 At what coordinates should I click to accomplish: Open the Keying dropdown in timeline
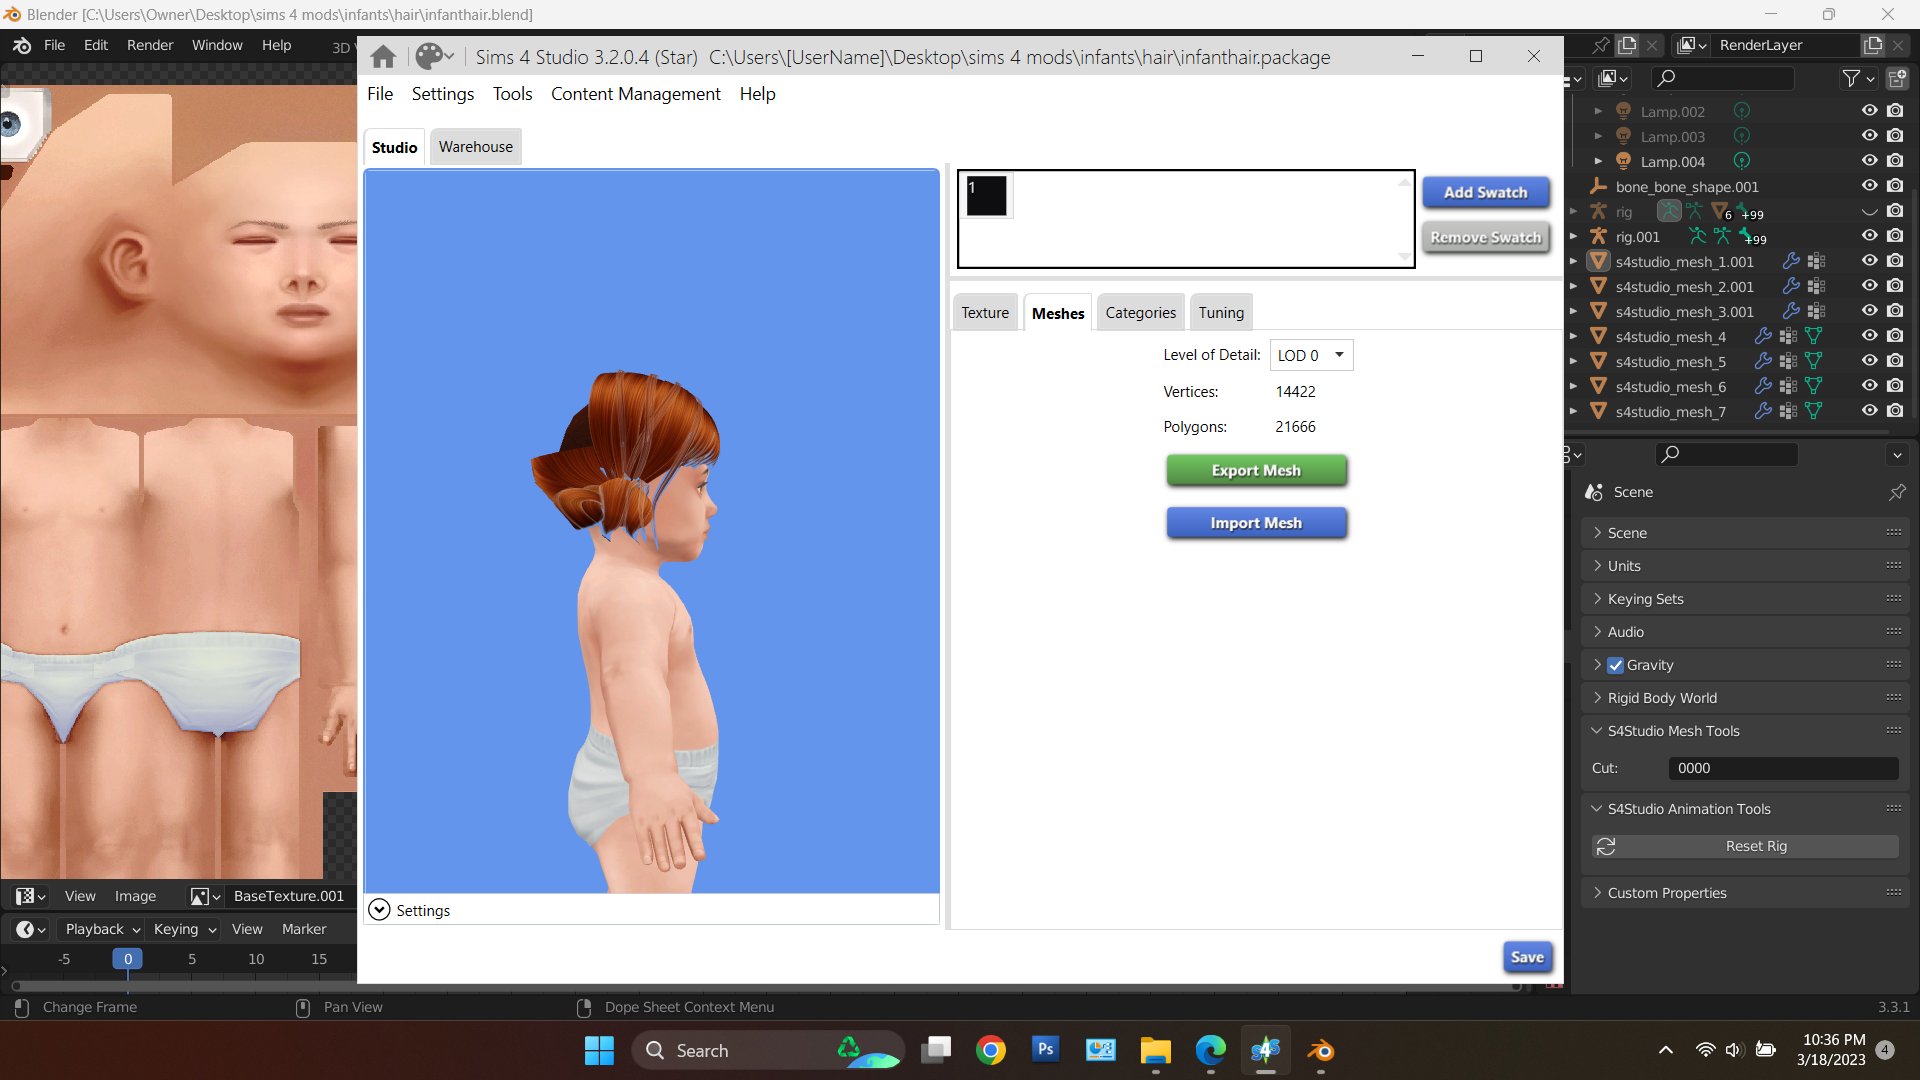pos(184,929)
